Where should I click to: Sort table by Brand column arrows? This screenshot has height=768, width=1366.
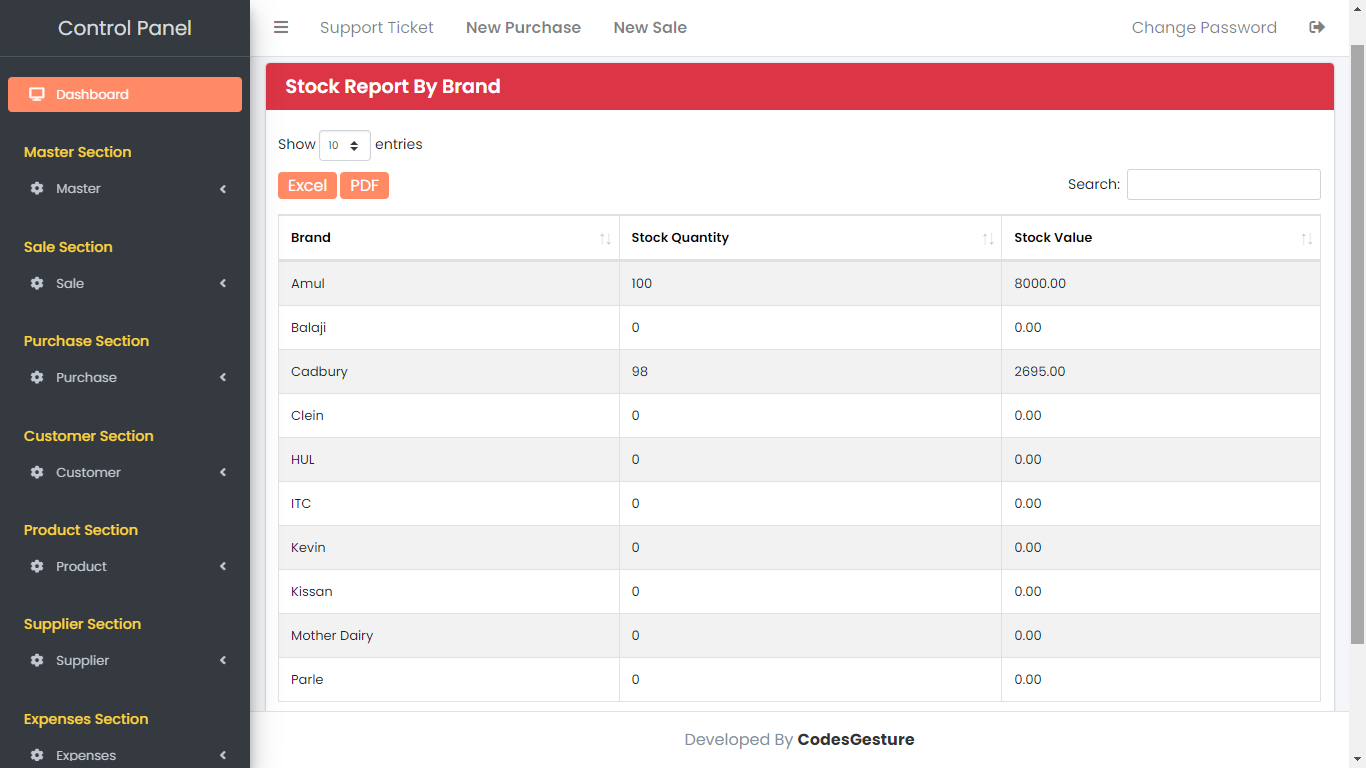[x=605, y=238]
